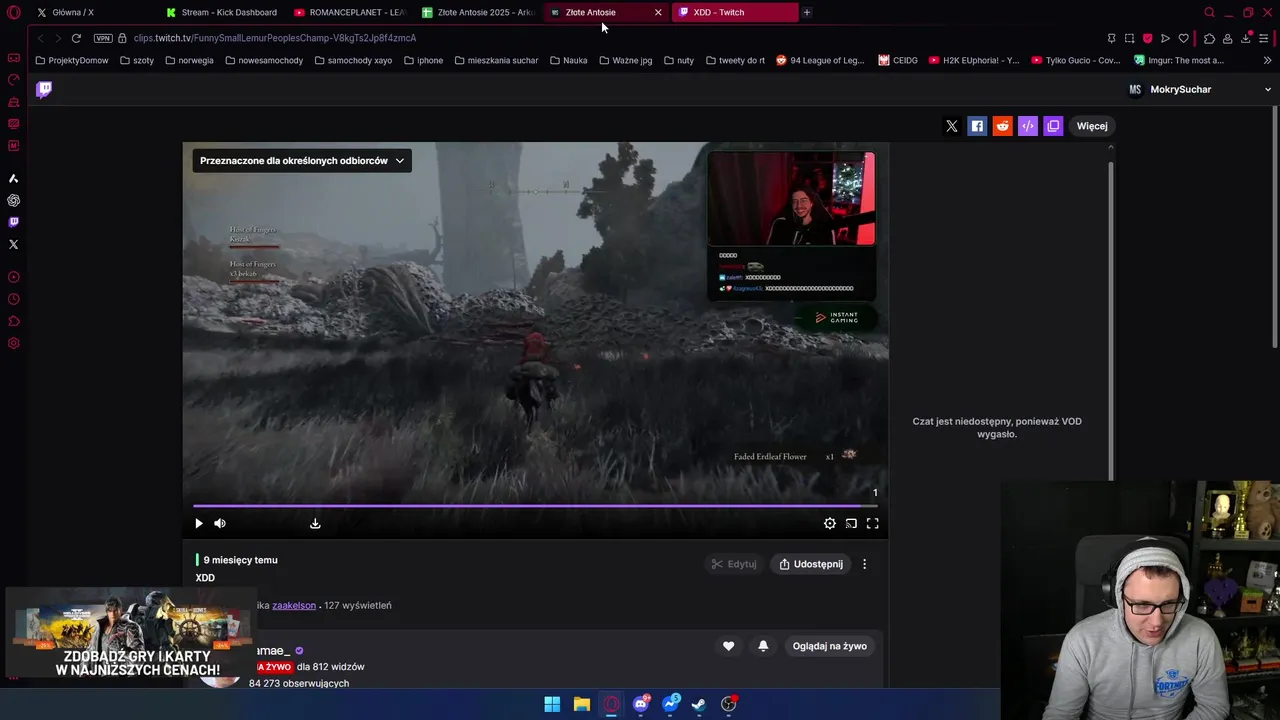Click the toolbar snapshot icon
Screen dimensions: 1280x720
(x=1129, y=38)
